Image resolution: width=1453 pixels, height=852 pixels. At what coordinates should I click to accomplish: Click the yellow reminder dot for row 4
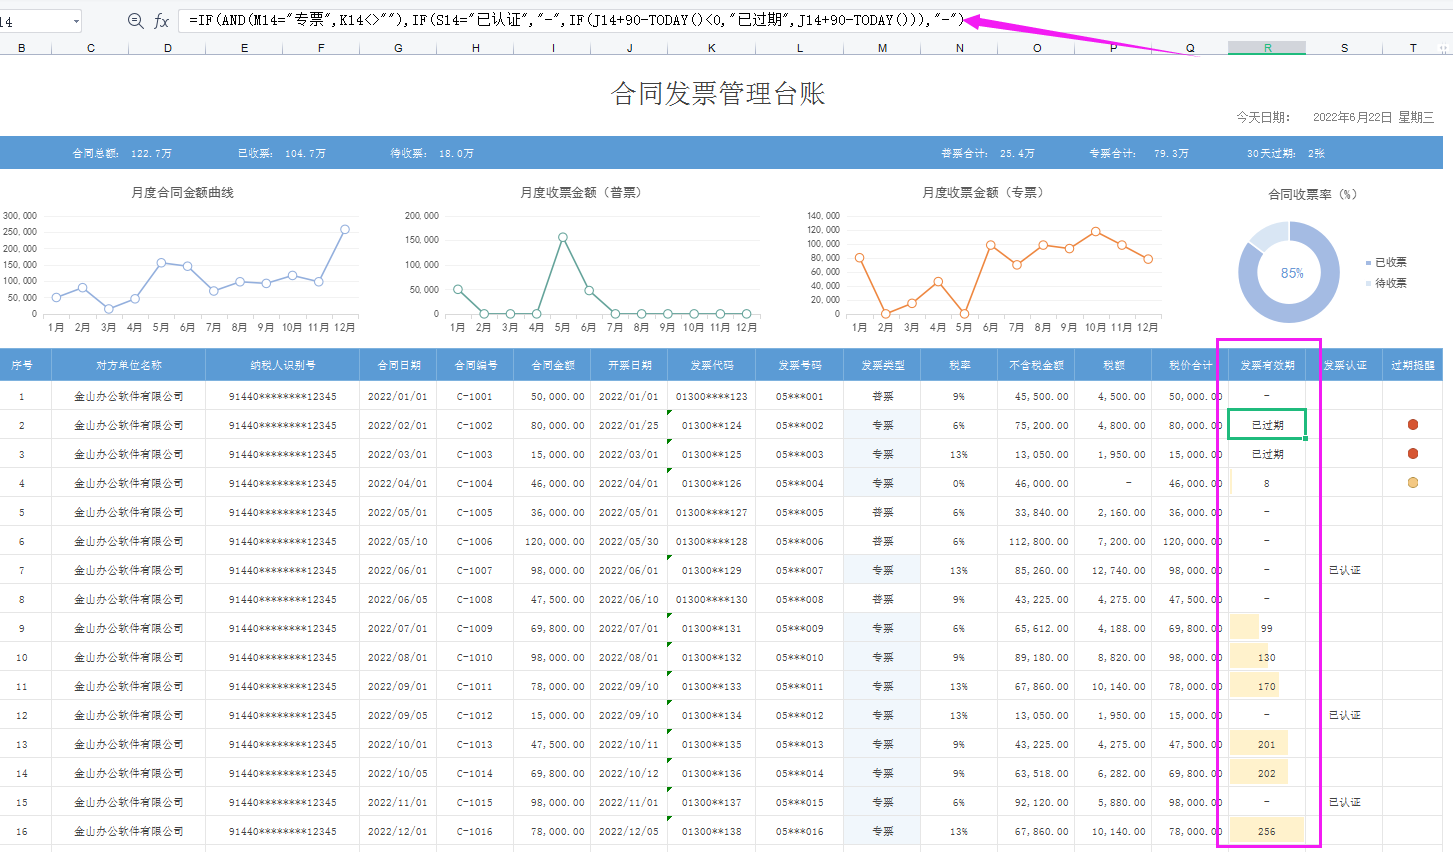pos(1413,482)
